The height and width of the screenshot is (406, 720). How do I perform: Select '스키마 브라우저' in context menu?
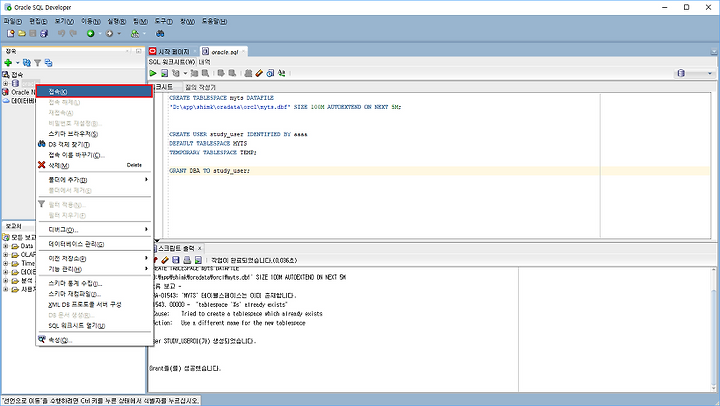click(94, 134)
